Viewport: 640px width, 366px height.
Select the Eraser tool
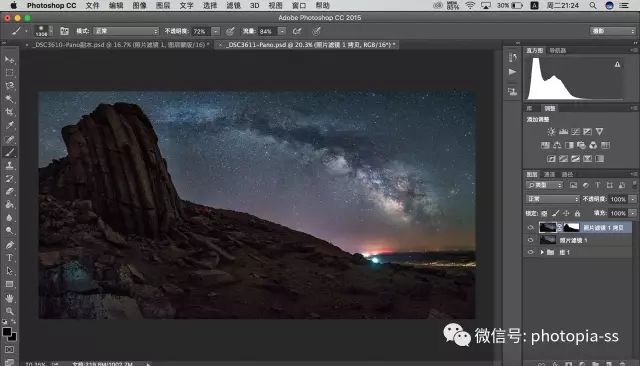pos(9,191)
